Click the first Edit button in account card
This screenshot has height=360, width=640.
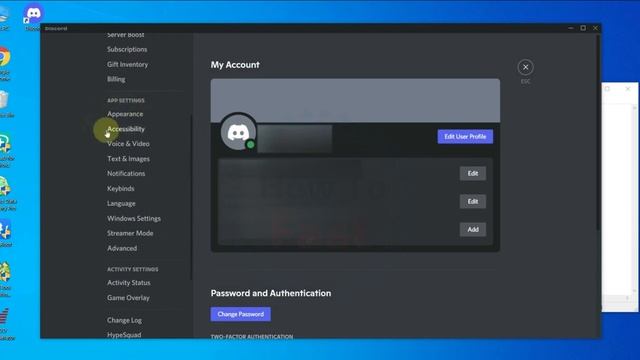pyautogui.click(x=473, y=173)
